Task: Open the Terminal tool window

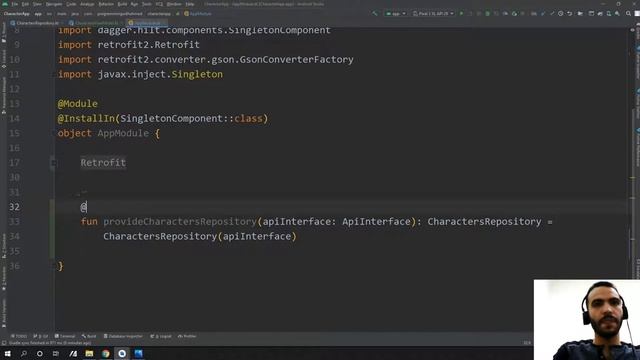Action: (65, 336)
